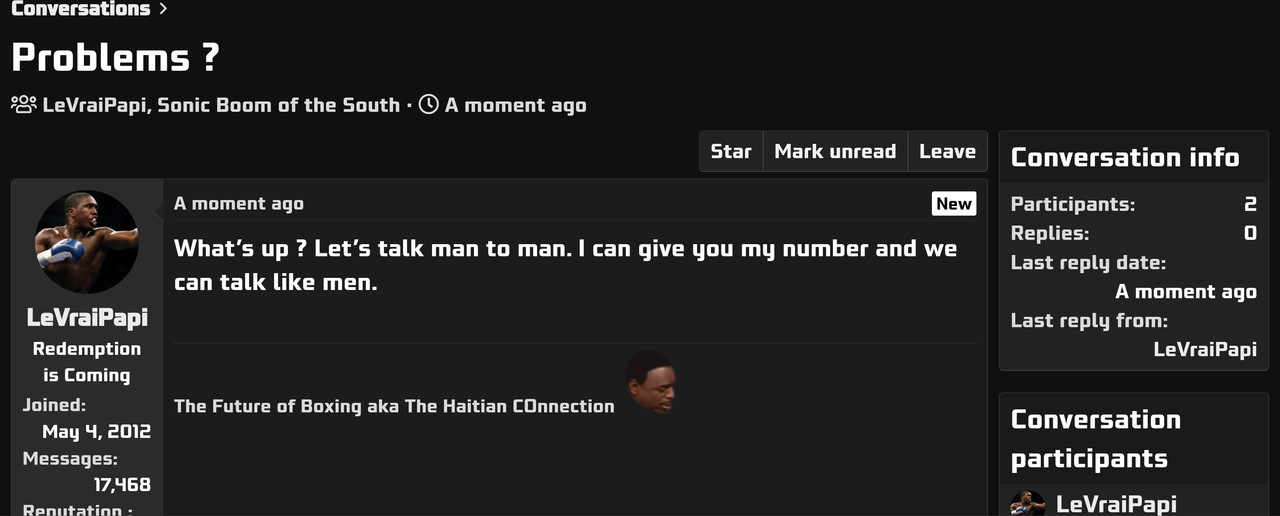This screenshot has width=1280, height=516.
Task: Click the breadcrumb chevron after Conversations
Action: click(x=163, y=9)
